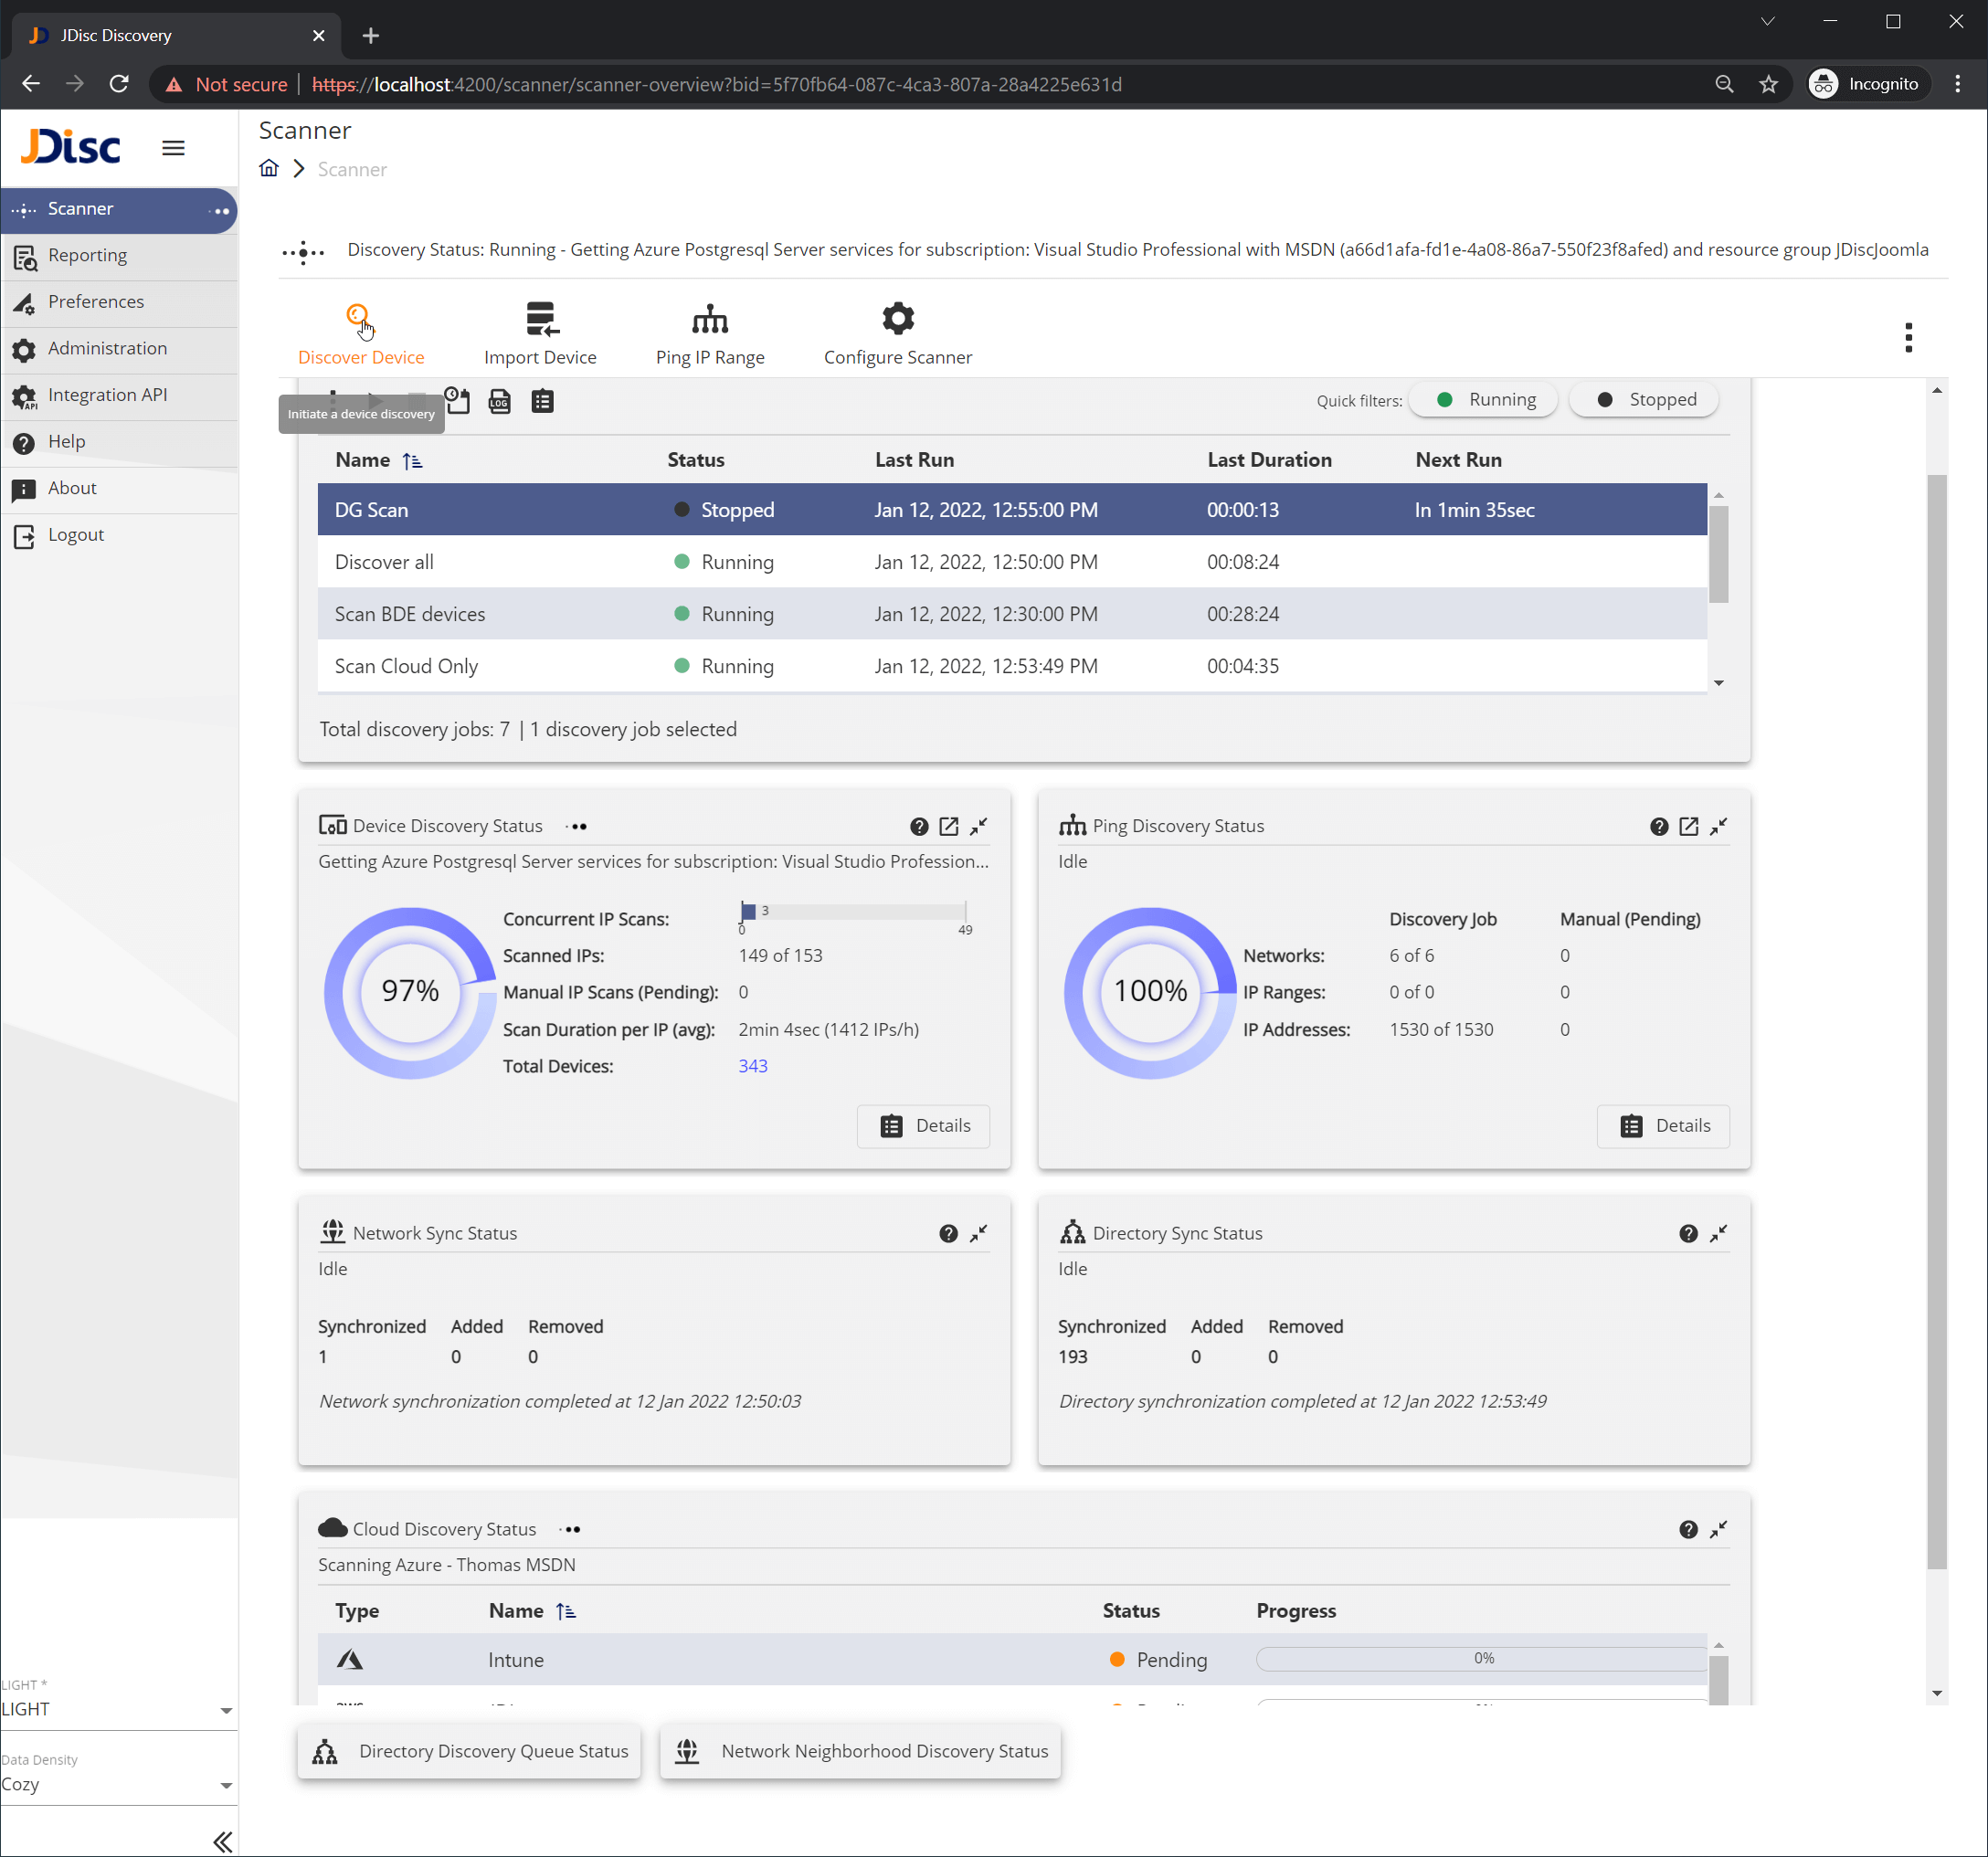
Task: Open the LIGHT theme dropdown
Action: tap(117, 1709)
